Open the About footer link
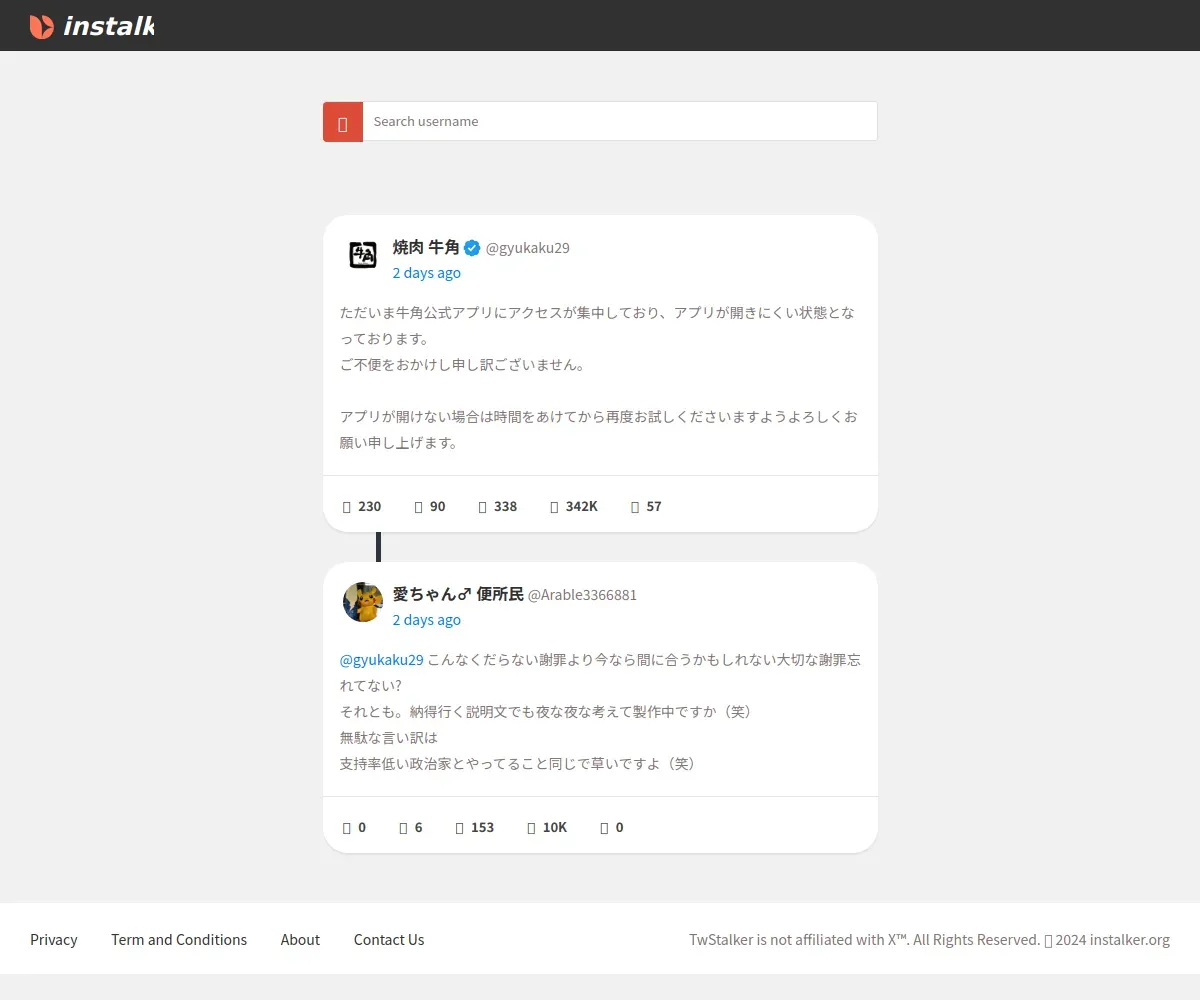 click(300, 940)
